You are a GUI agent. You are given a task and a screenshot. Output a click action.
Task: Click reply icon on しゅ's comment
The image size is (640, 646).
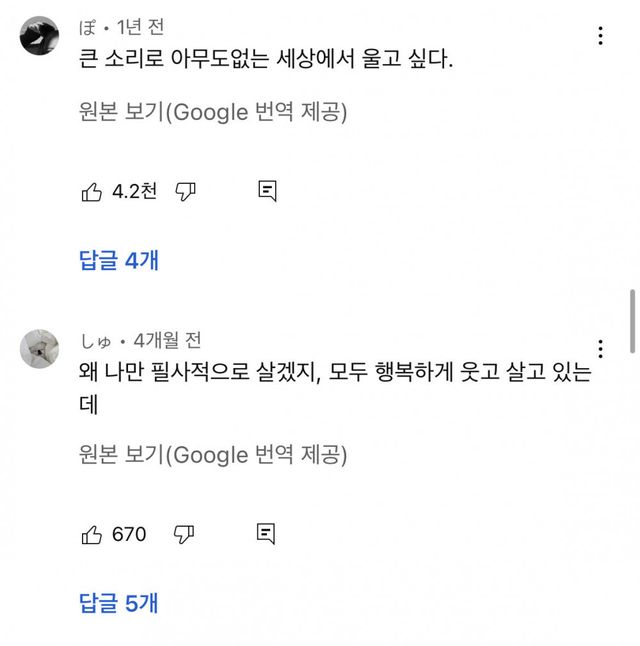point(267,534)
